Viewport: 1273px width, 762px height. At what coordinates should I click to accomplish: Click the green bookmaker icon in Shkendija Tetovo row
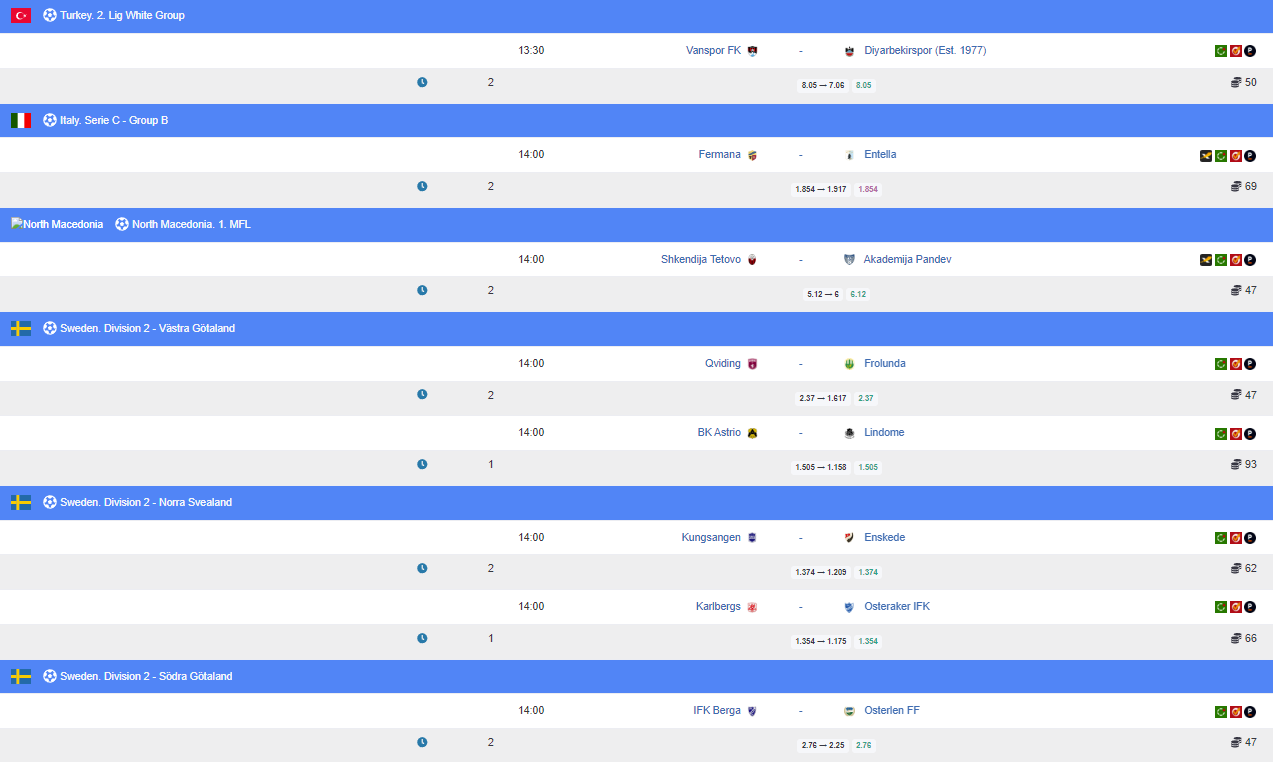(x=1220, y=260)
